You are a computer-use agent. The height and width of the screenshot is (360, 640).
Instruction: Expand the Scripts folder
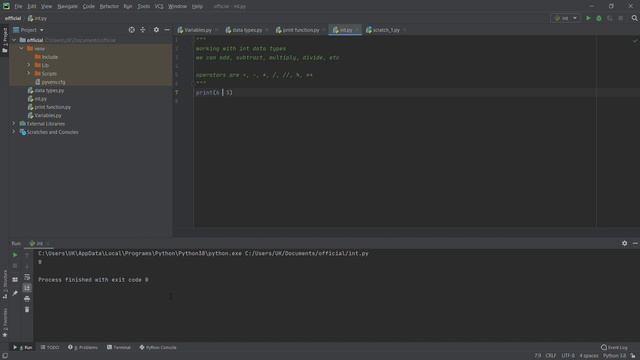point(29,73)
